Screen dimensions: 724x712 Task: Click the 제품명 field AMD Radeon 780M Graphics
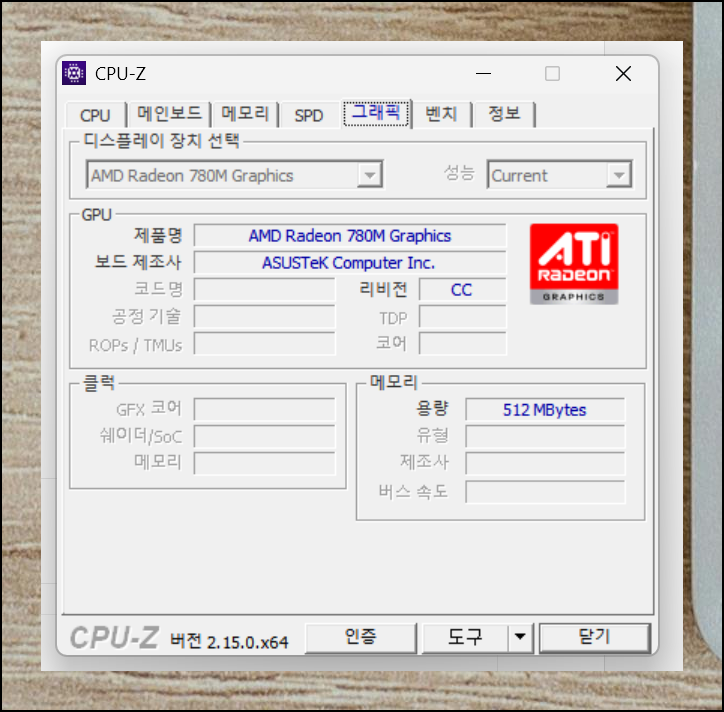[x=350, y=236]
